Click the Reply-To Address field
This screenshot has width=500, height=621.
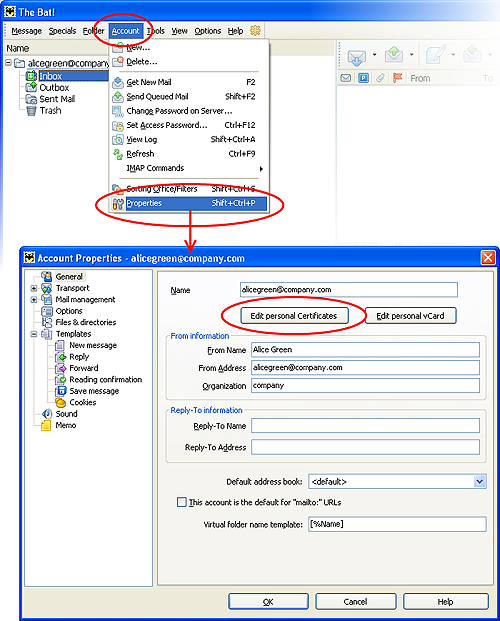(365, 447)
